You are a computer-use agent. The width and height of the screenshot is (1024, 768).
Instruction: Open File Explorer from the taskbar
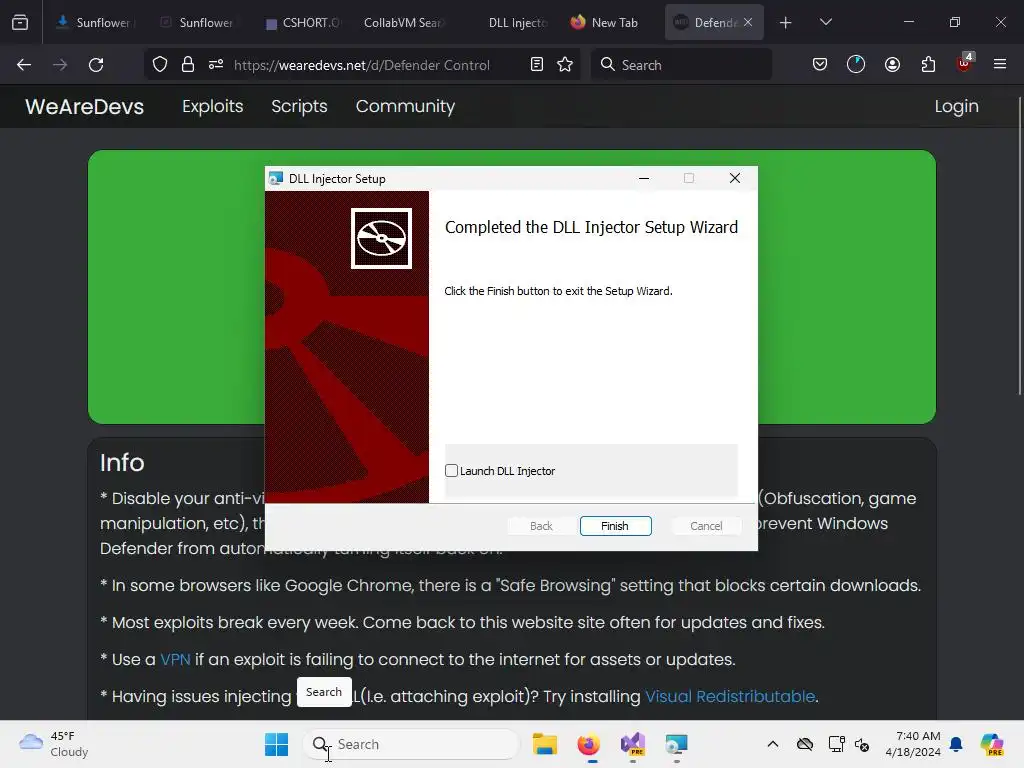click(x=545, y=744)
